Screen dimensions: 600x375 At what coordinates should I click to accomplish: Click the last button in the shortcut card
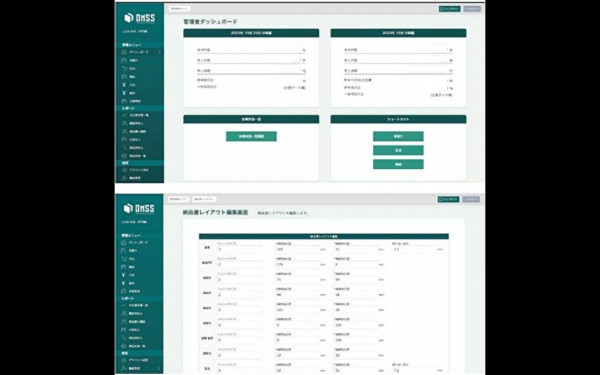tap(398, 164)
